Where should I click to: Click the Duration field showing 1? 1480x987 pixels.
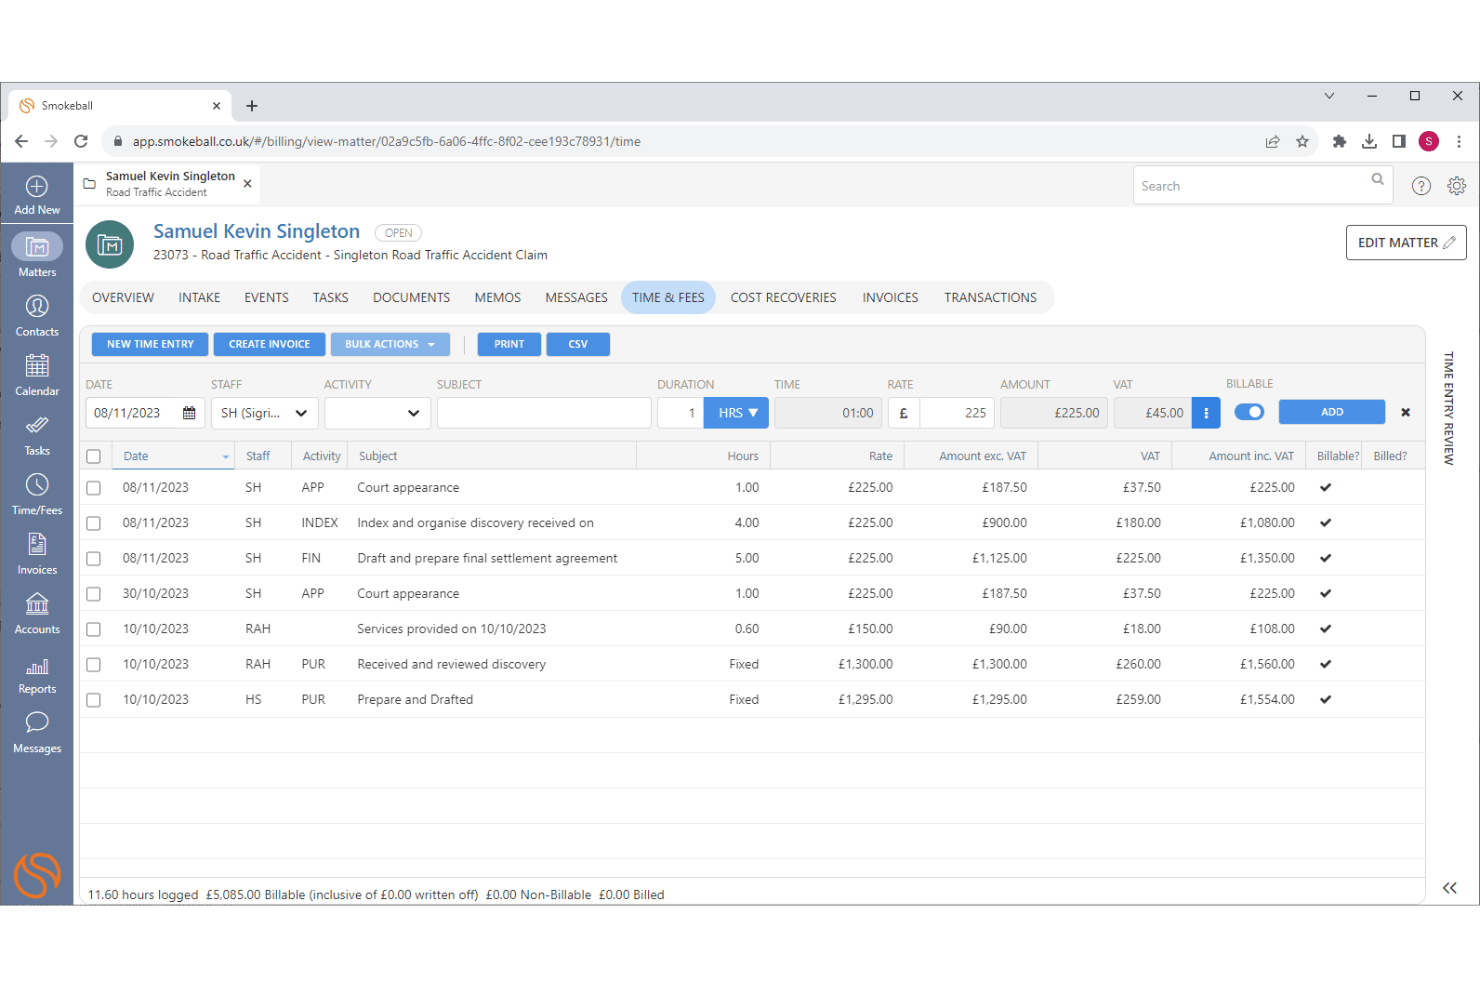point(680,413)
